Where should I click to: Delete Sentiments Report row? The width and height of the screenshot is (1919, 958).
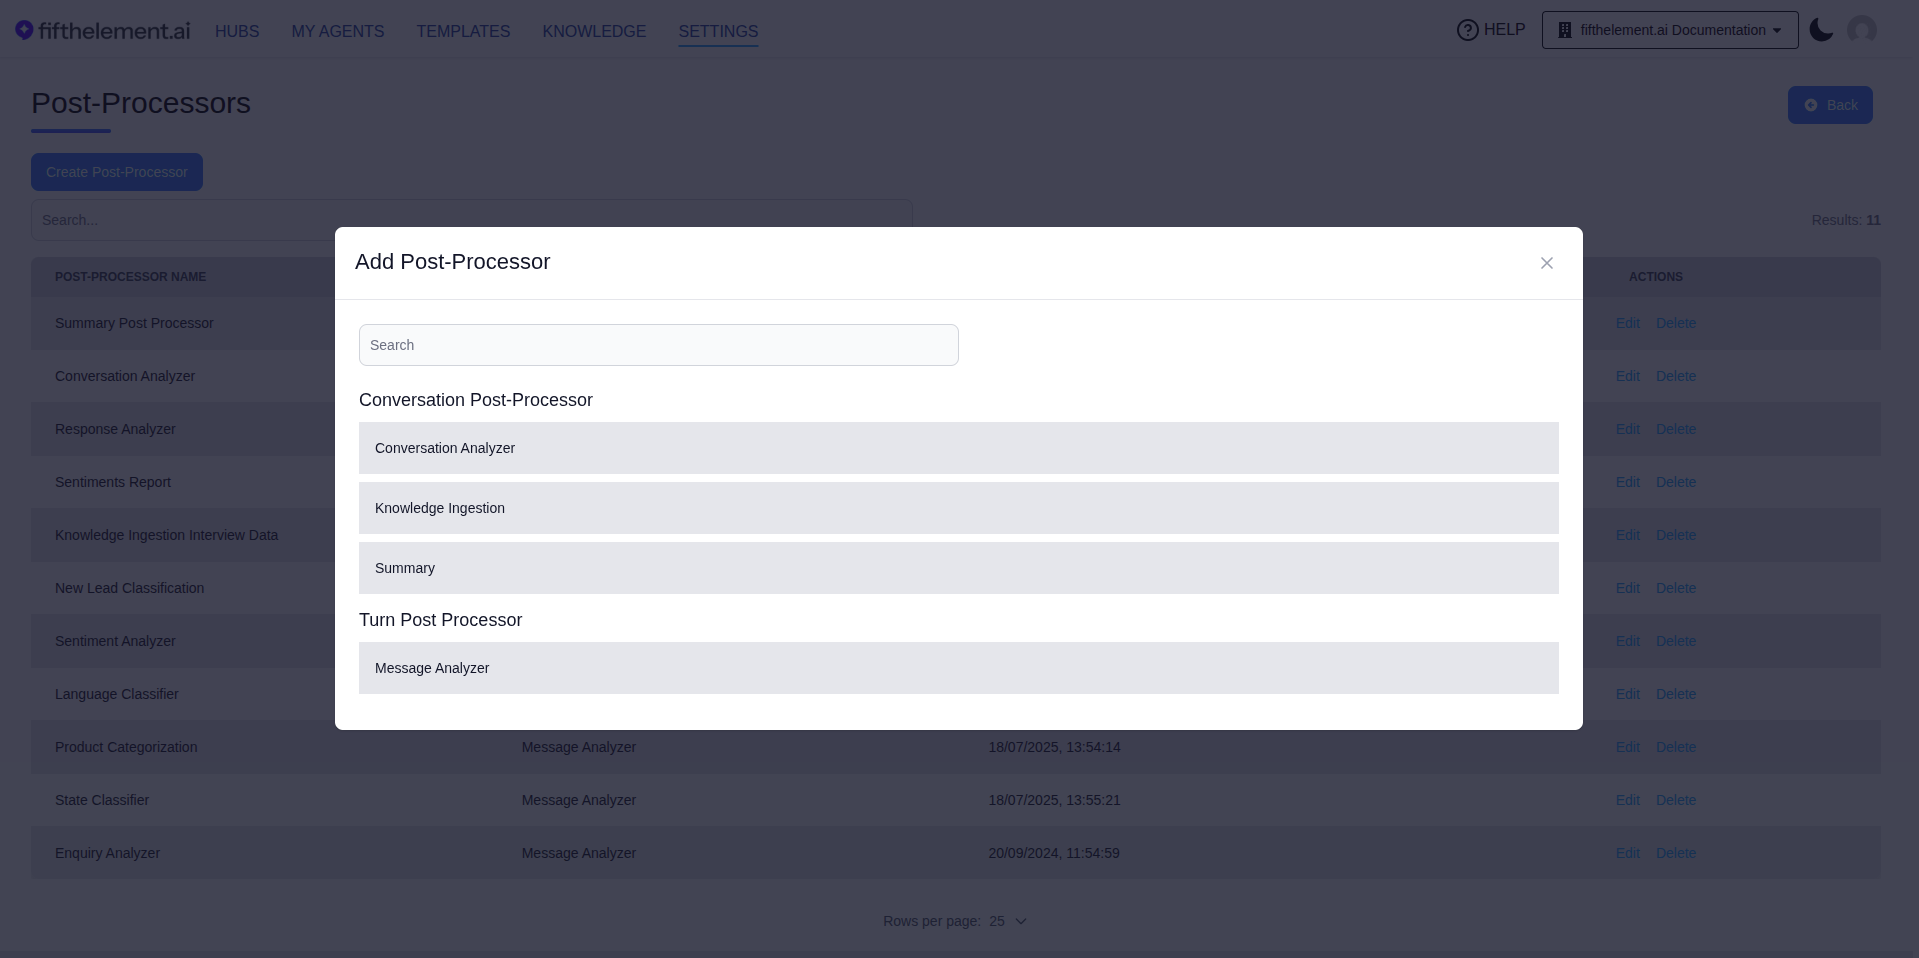(1675, 482)
